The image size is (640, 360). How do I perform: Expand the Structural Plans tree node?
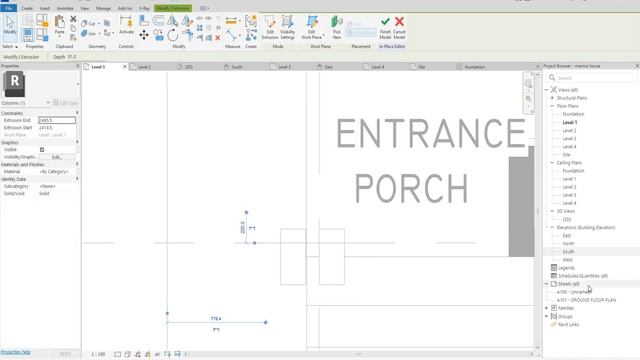(x=552, y=98)
